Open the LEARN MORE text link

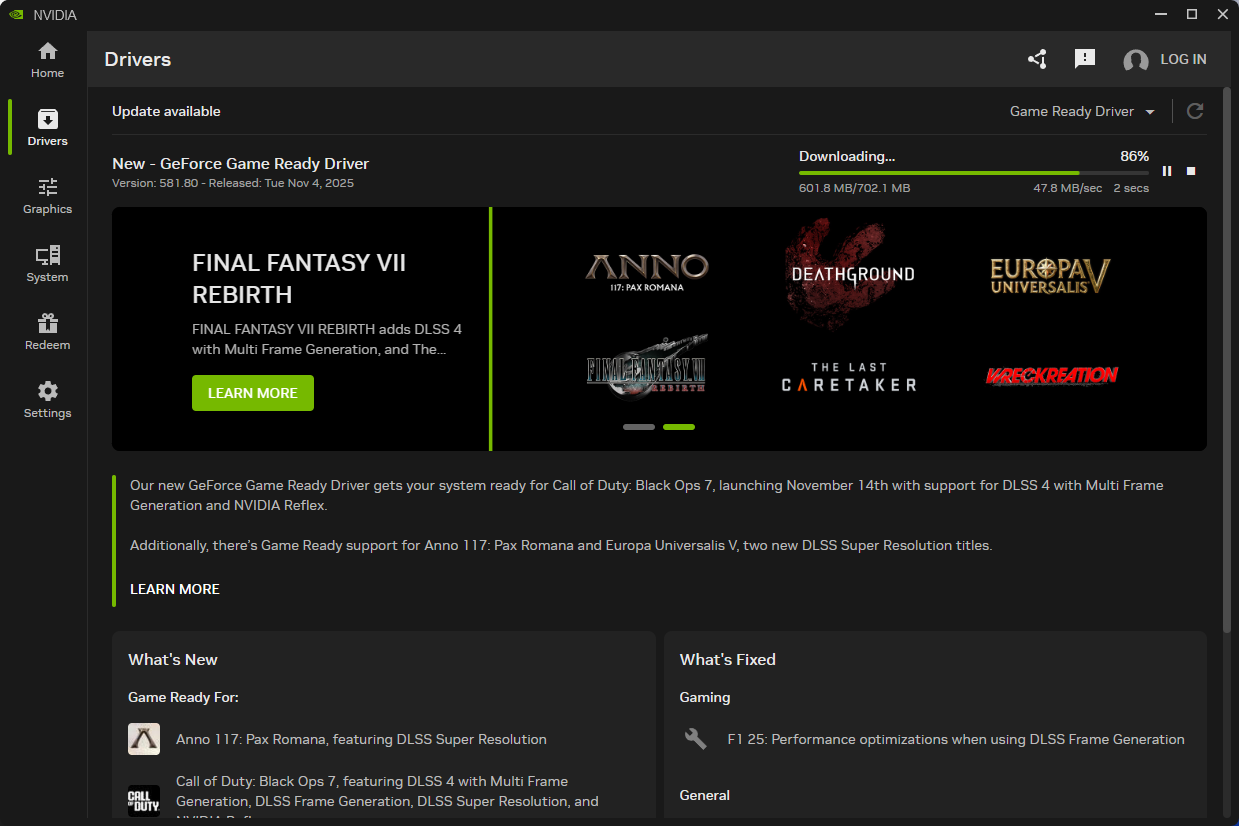coord(175,589)
